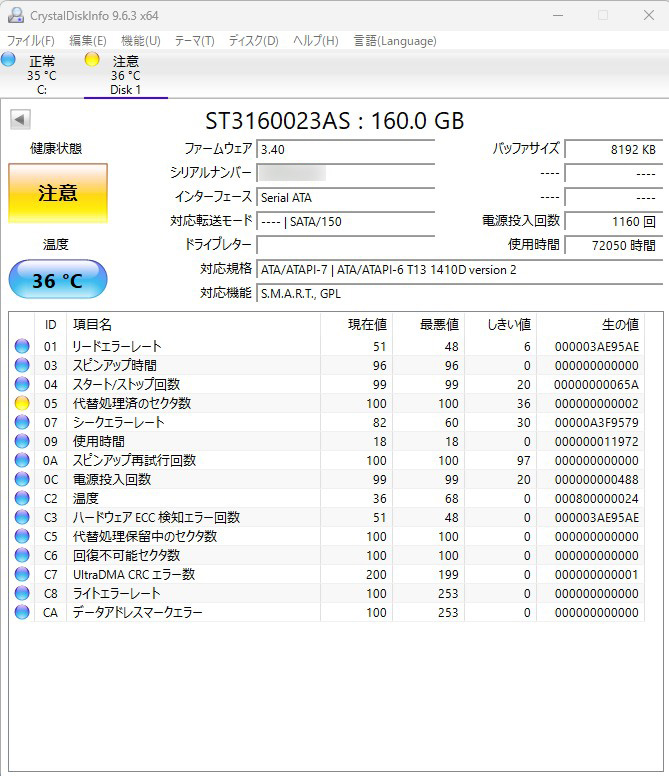Open the 編集(E) menu
This screenshot has height=776, width=669.
(x=88, y=41)
